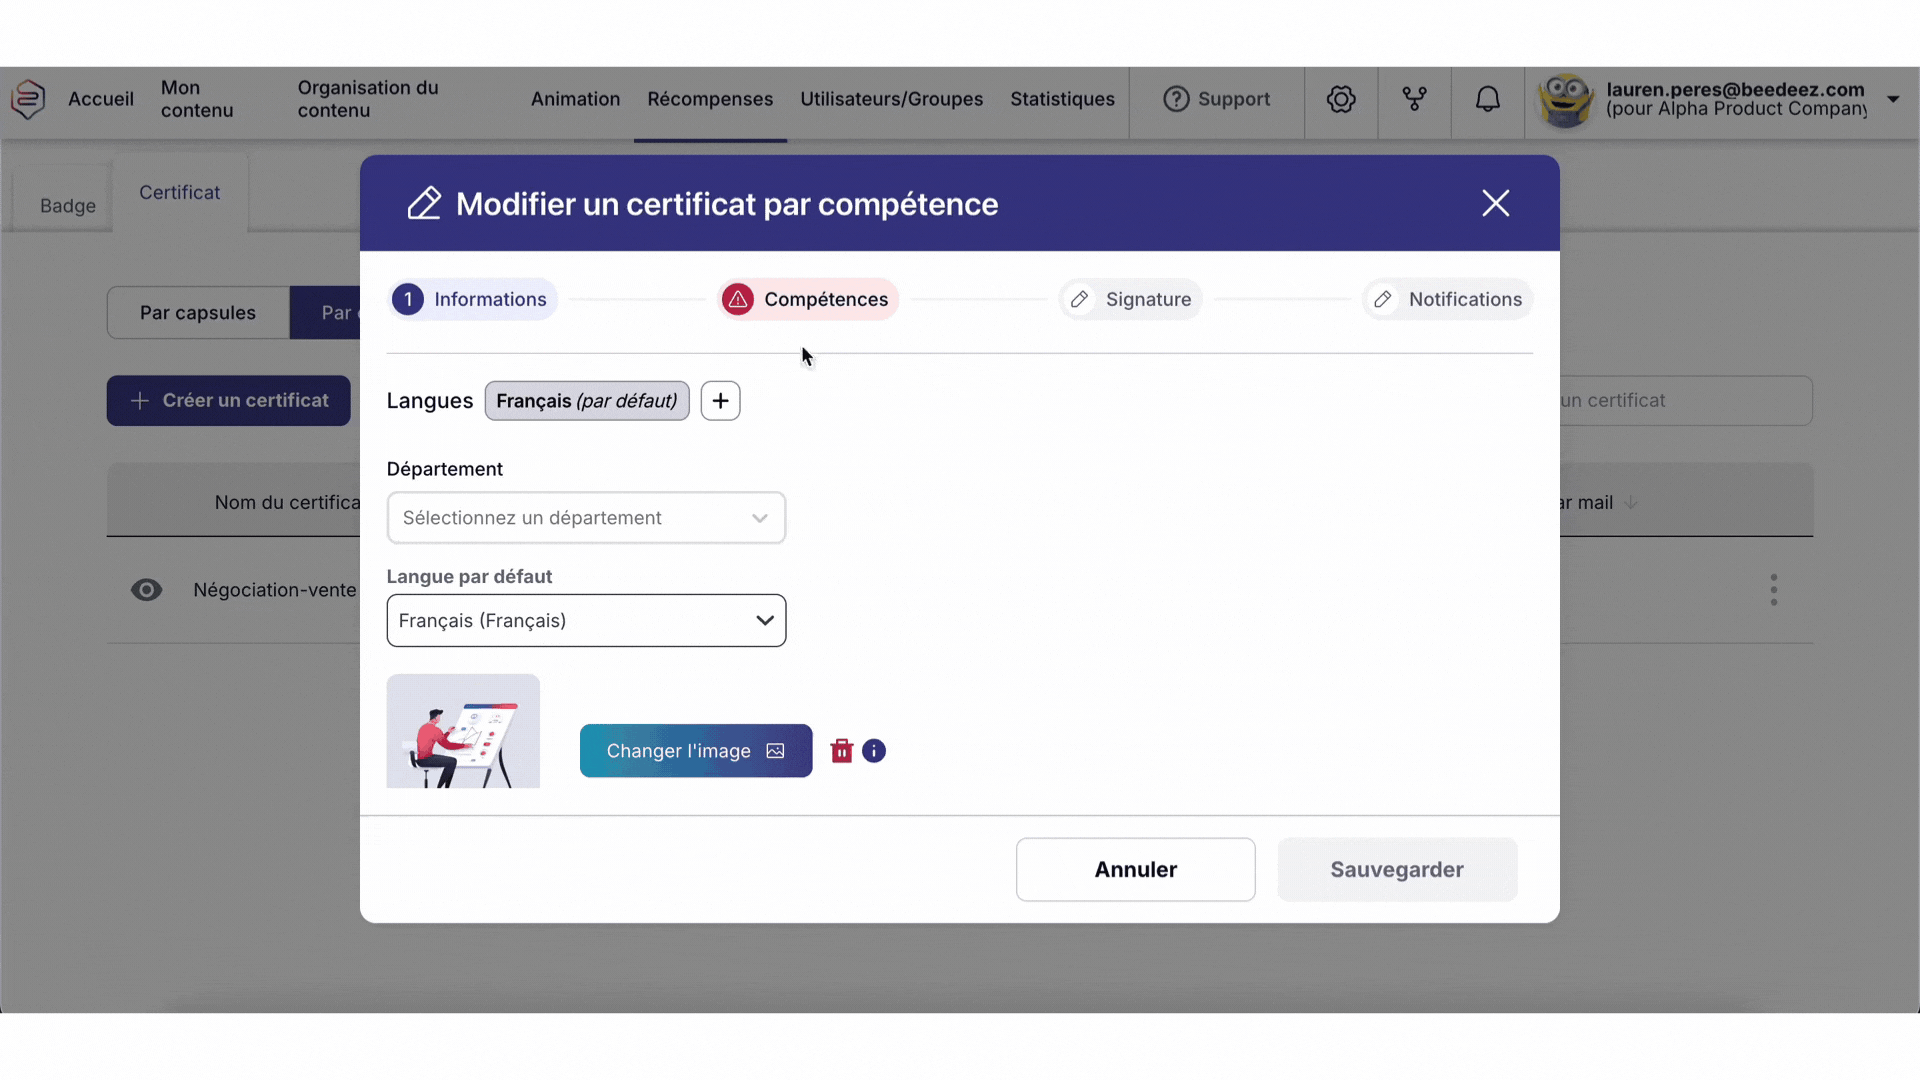Open the Langue par défaut dropdown
The width and height of the screenshot is (1920, 1080).
[x=586, y=620]
